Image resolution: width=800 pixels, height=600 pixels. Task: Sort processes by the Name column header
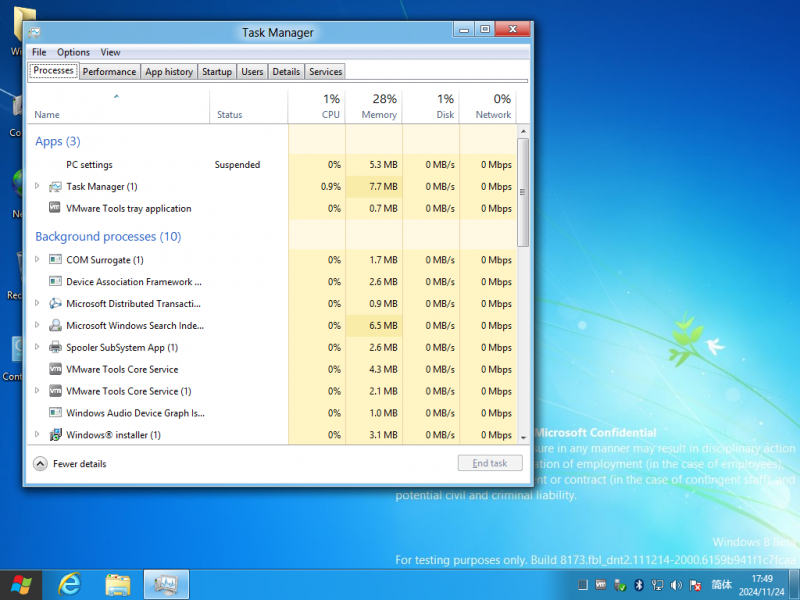pyautogui.click(x=118, y=107)
